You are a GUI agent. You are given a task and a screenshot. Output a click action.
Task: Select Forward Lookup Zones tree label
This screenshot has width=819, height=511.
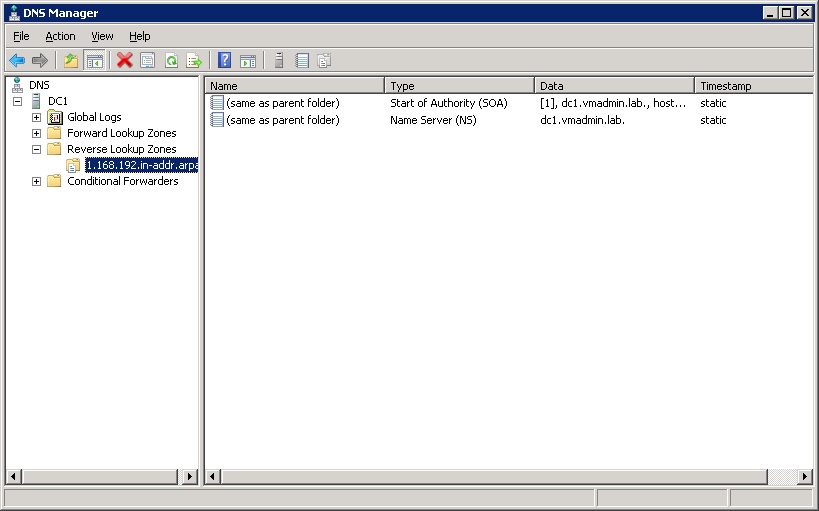(122, 133)
